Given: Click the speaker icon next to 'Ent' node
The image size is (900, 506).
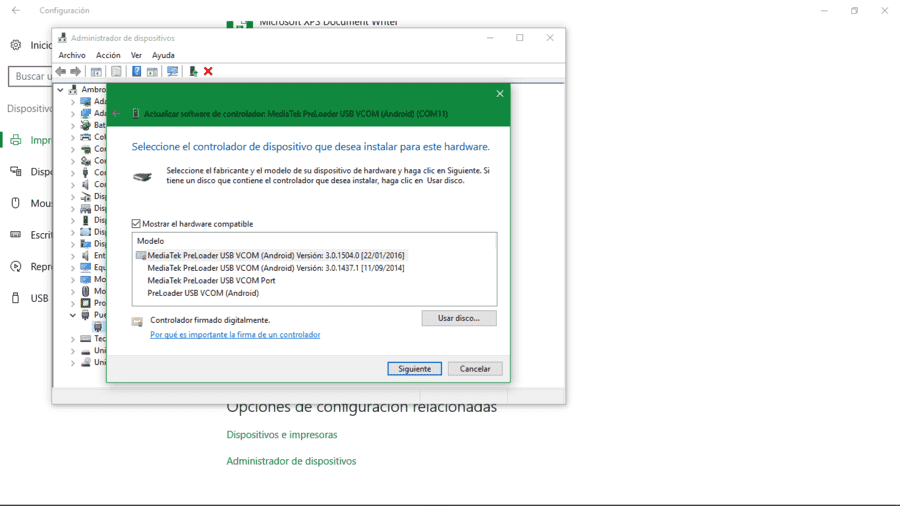Looking at the screenshot, I should pos(86,255).
